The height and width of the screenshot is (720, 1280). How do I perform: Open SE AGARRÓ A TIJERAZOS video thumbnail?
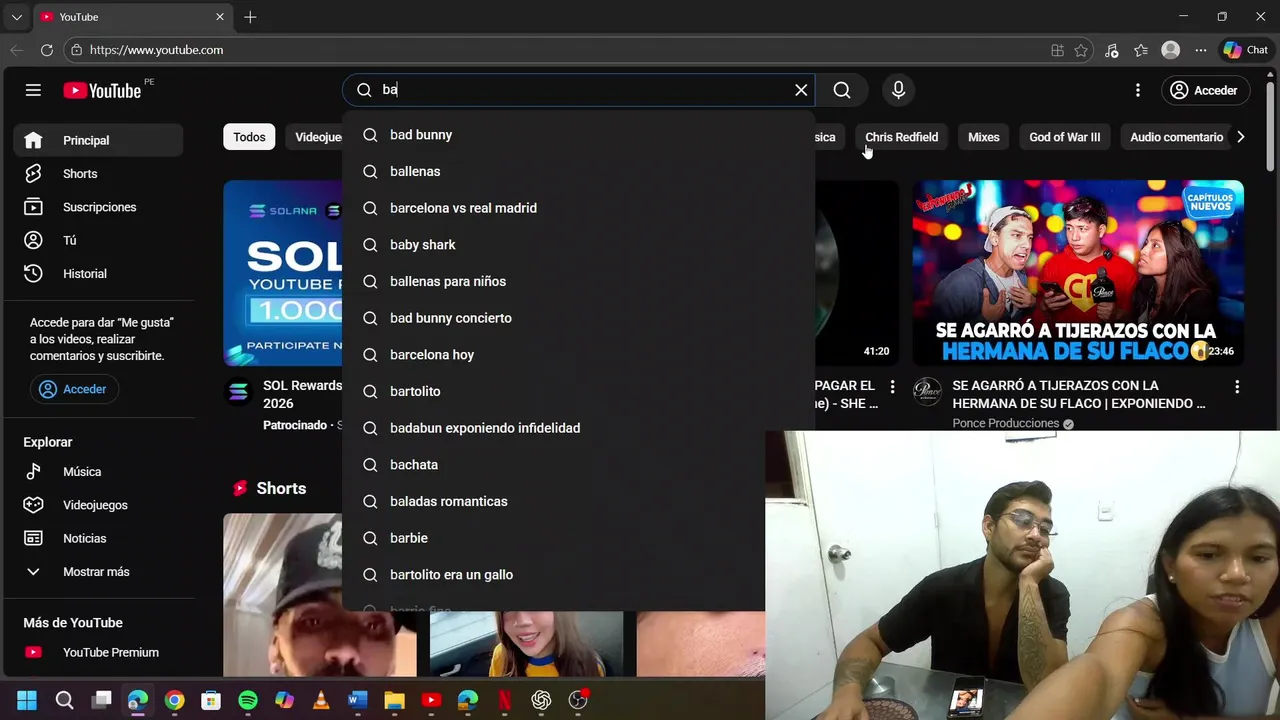pos(1078,273)
